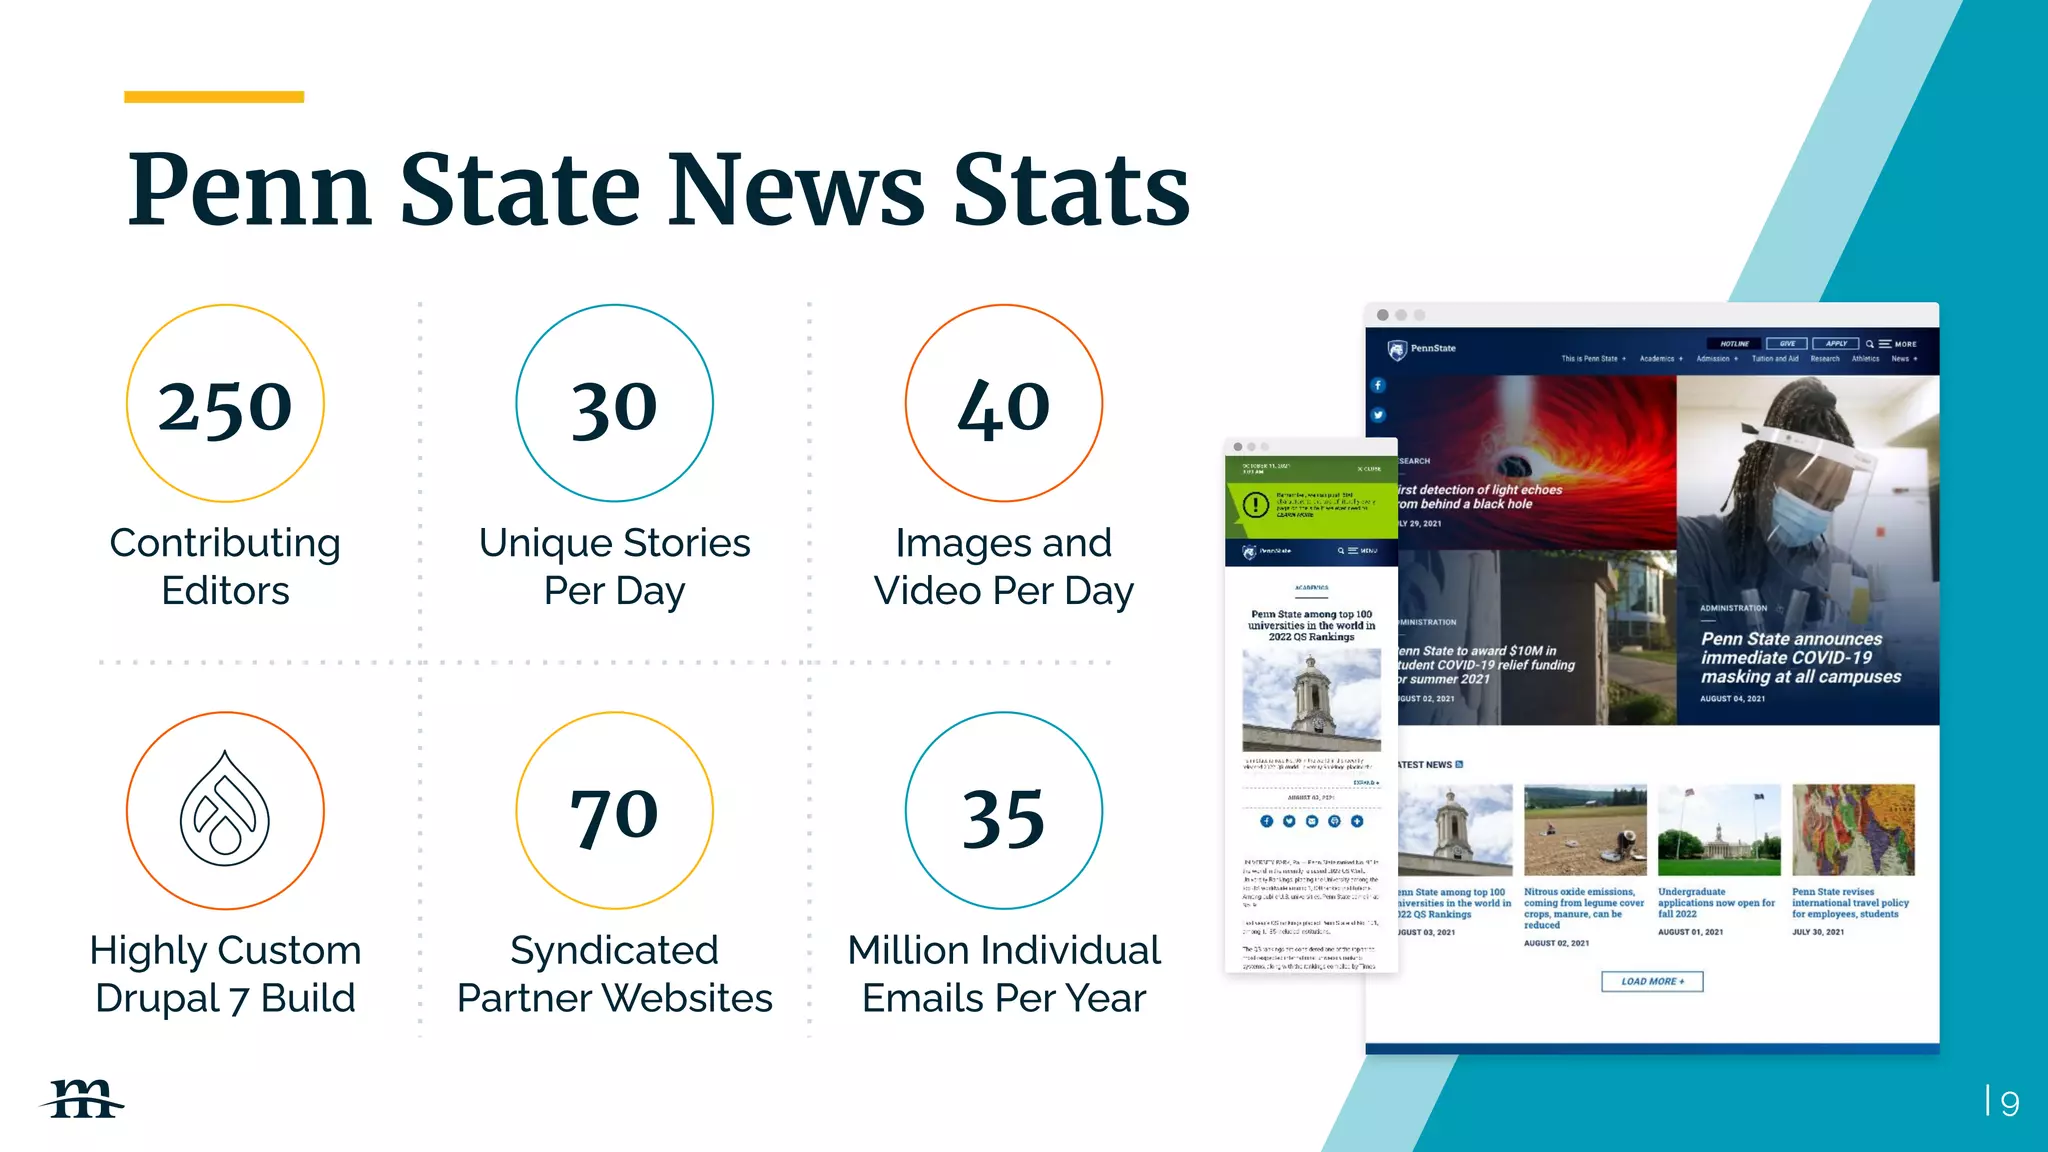Open the Academics nav item
The height and width of the screenshot is (1152, 2048).
pyautogui.click(x=1657, y=359)
